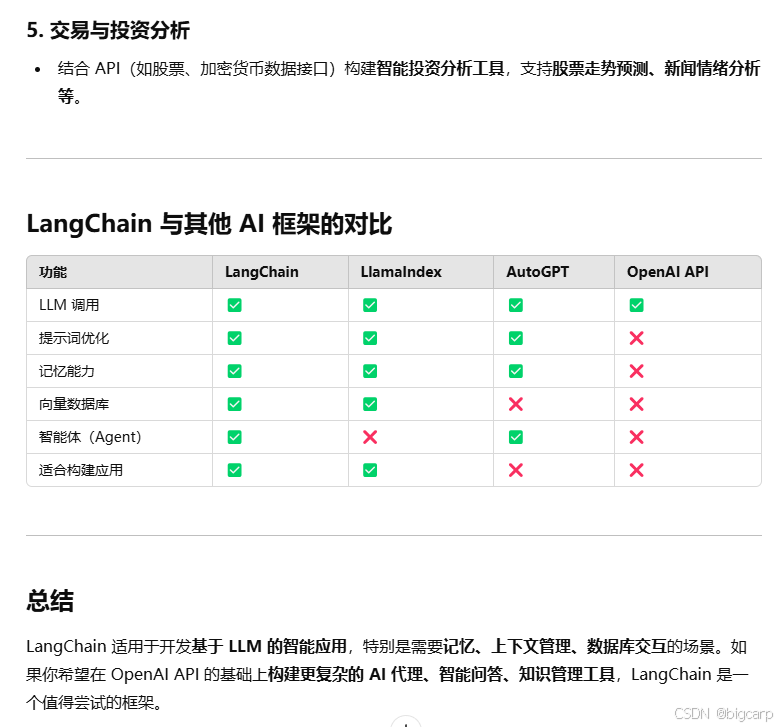Select the AutoGPT checkmark for 提示词优化
Viewport: 781px width, 727px height.
pyautogui.click(x=516, y=338)
